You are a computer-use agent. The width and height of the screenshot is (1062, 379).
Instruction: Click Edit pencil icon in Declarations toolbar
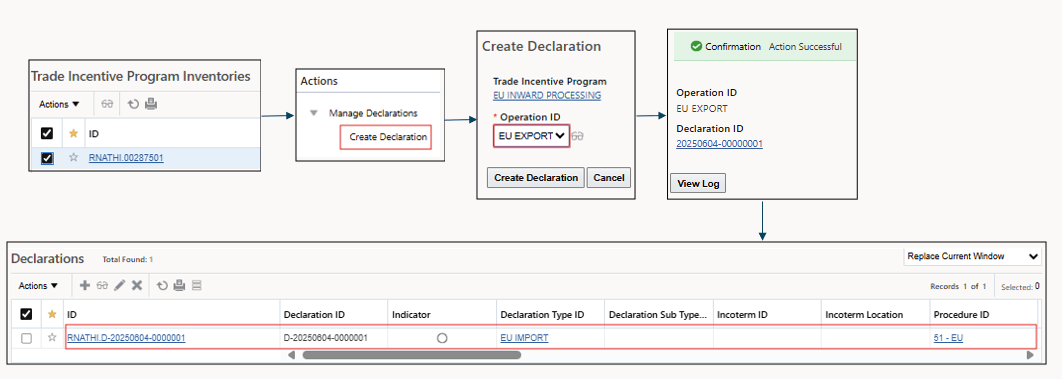pos(120,286)
